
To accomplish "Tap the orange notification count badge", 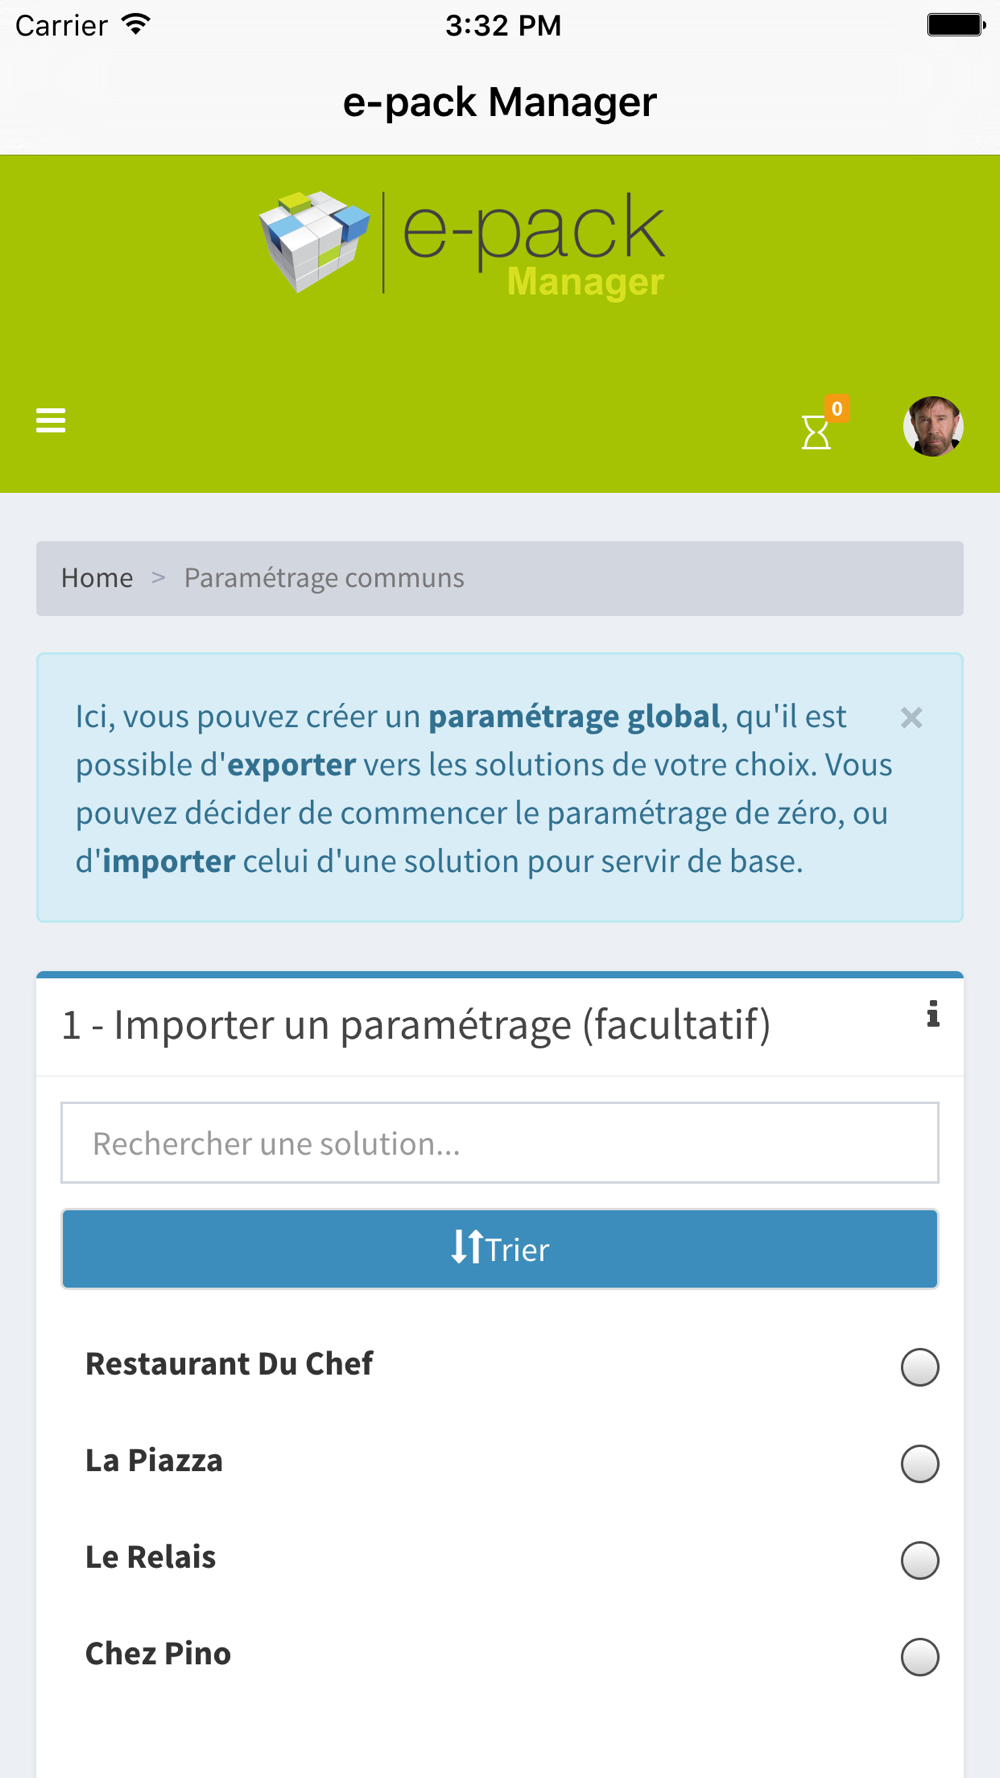I will point(837,408).
